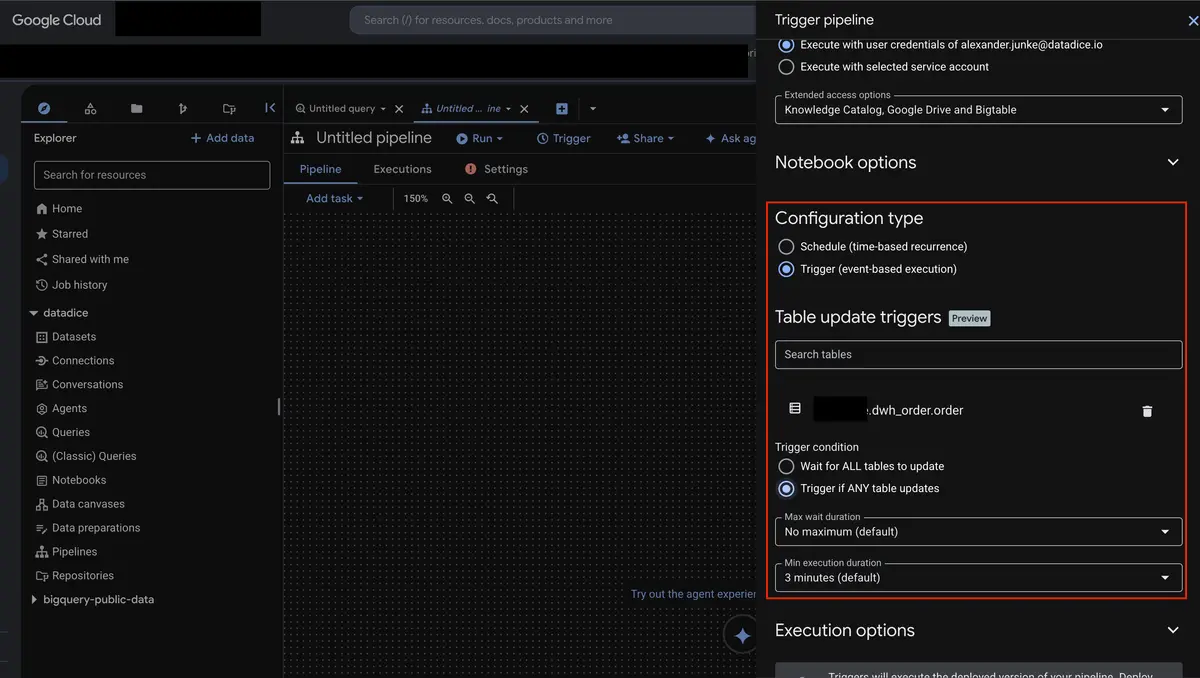Image resolution: width=1200 pixels, height=678 pixels.
Task: Click the zoom out magnifier icon
Action: (470, 199)
